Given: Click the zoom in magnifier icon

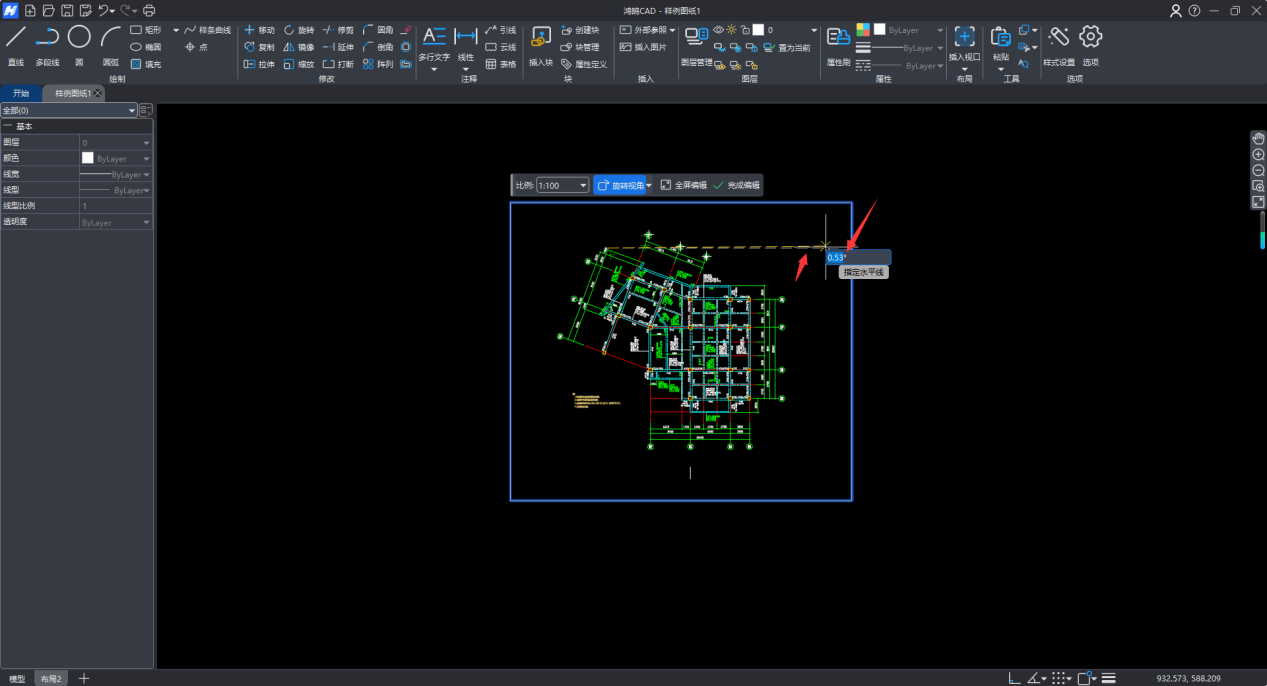Looking at the screenshot, I should point(1259,155).
